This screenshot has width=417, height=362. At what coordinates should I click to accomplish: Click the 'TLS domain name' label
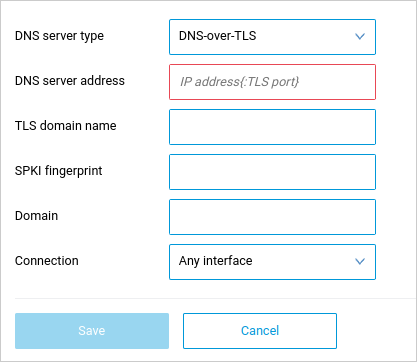66,126
